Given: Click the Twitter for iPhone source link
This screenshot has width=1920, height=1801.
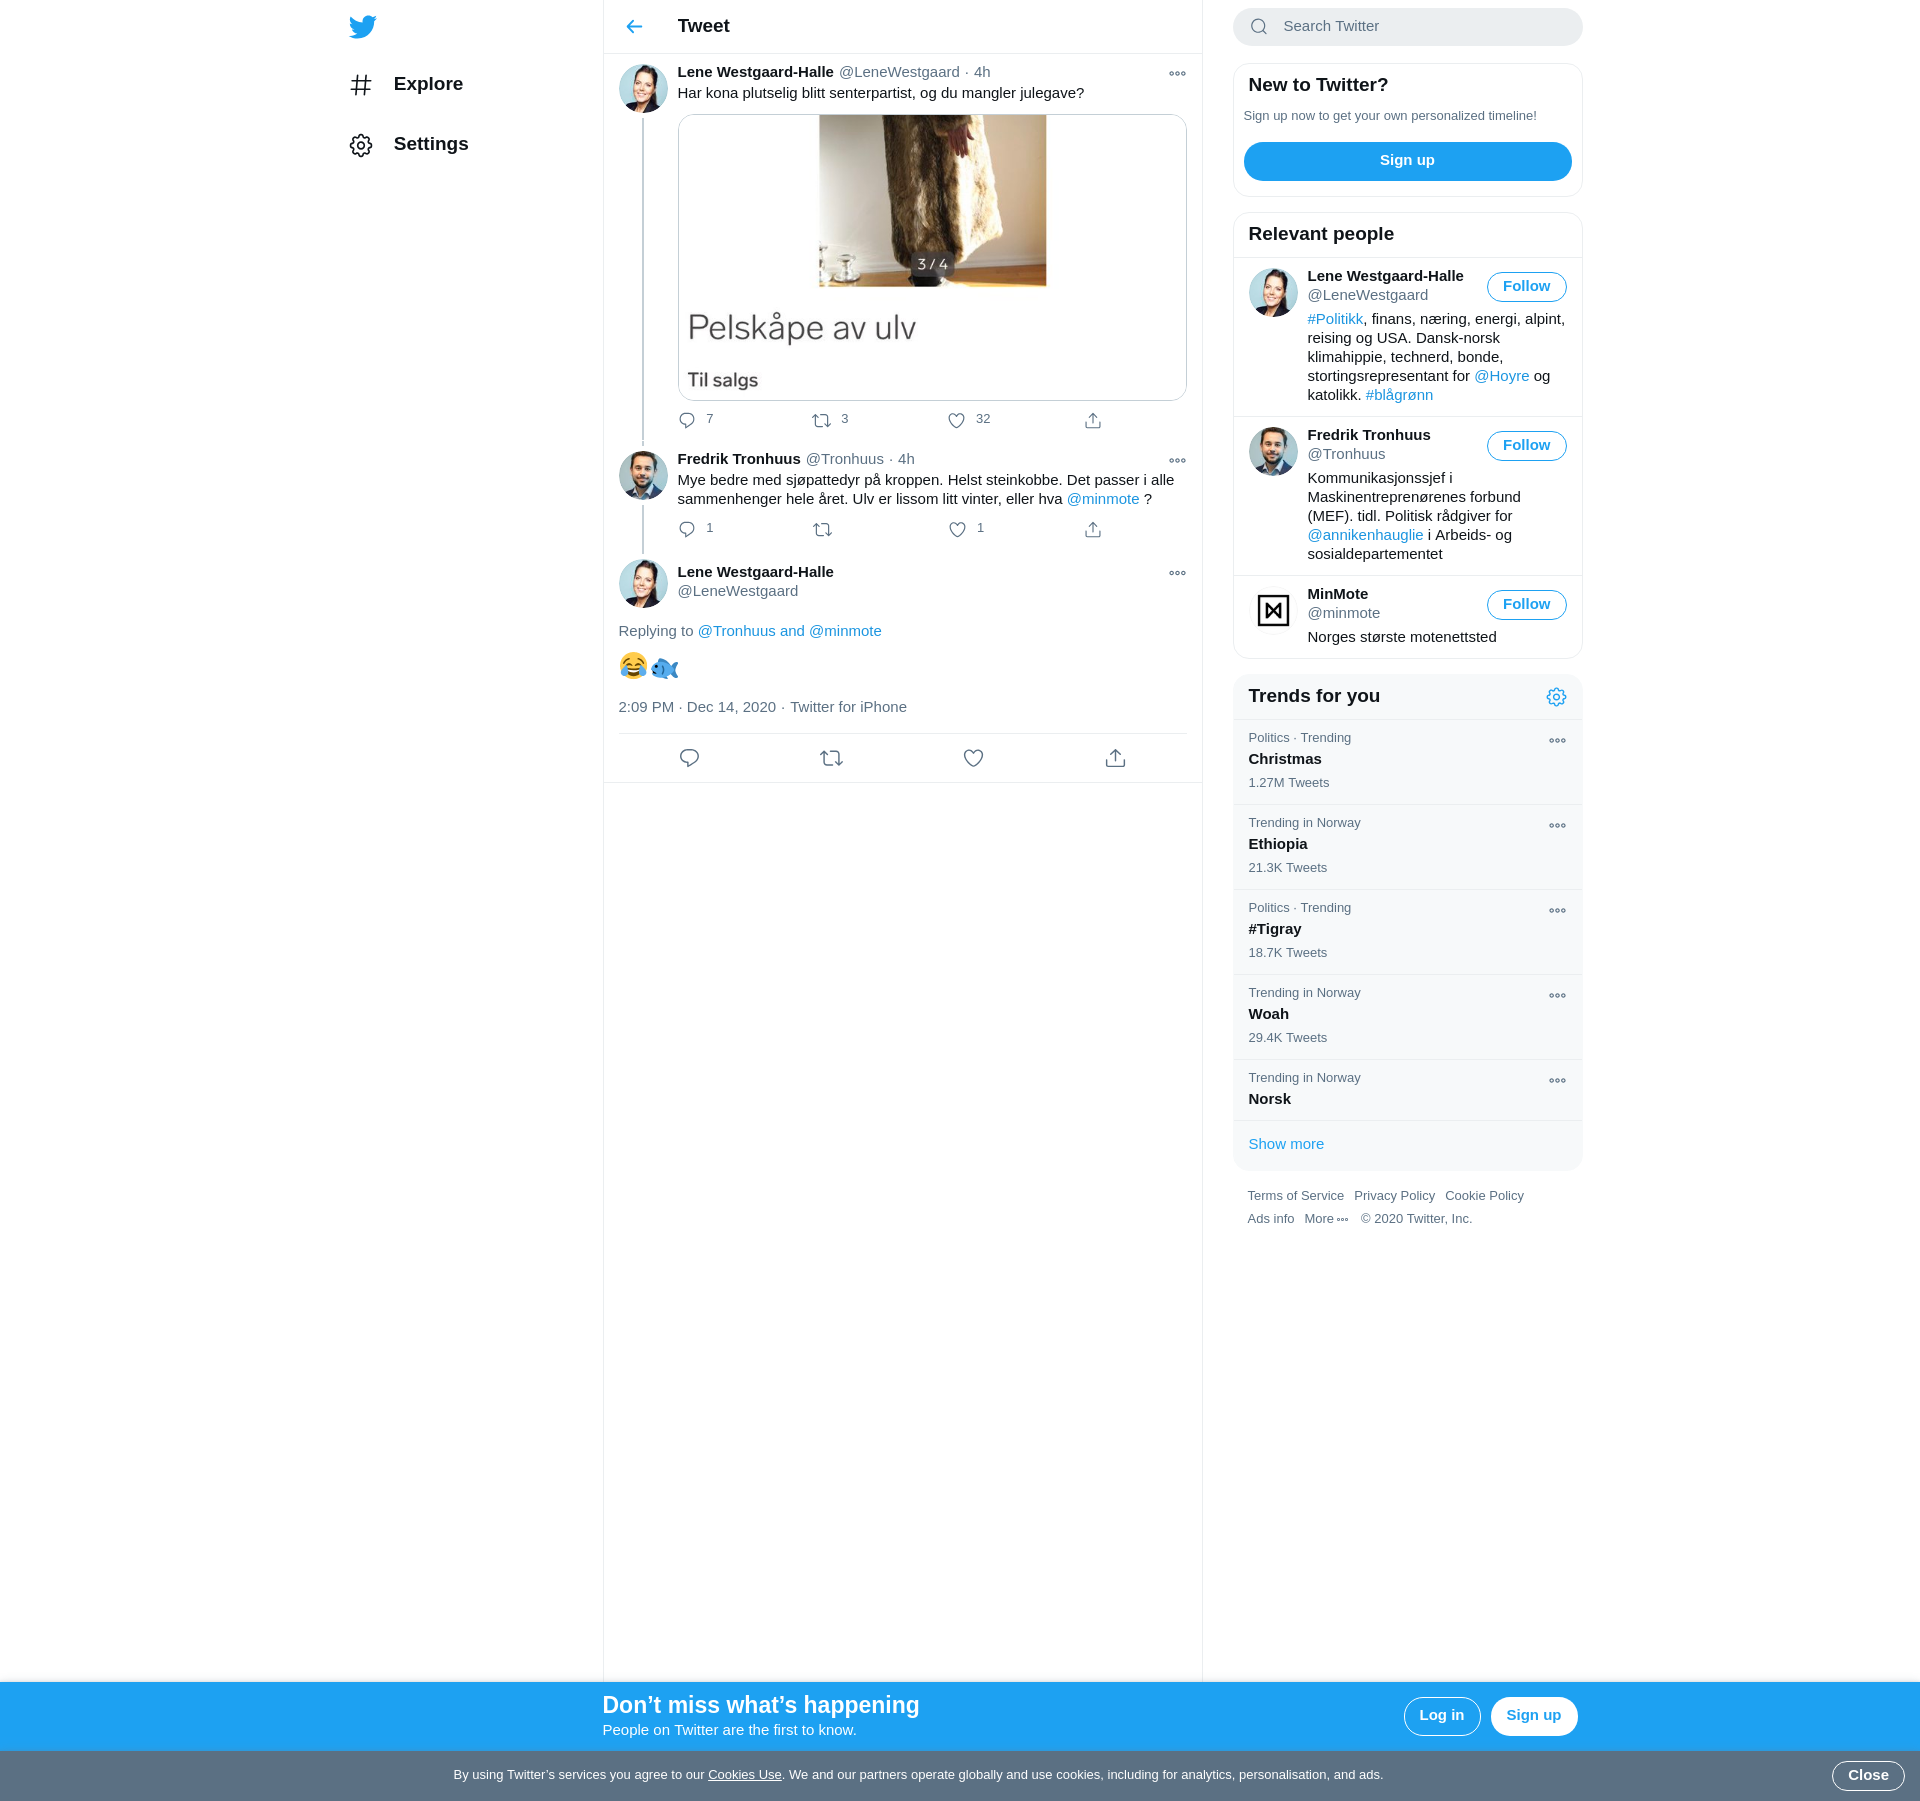Looking at the screenshot, I should 848,707.
